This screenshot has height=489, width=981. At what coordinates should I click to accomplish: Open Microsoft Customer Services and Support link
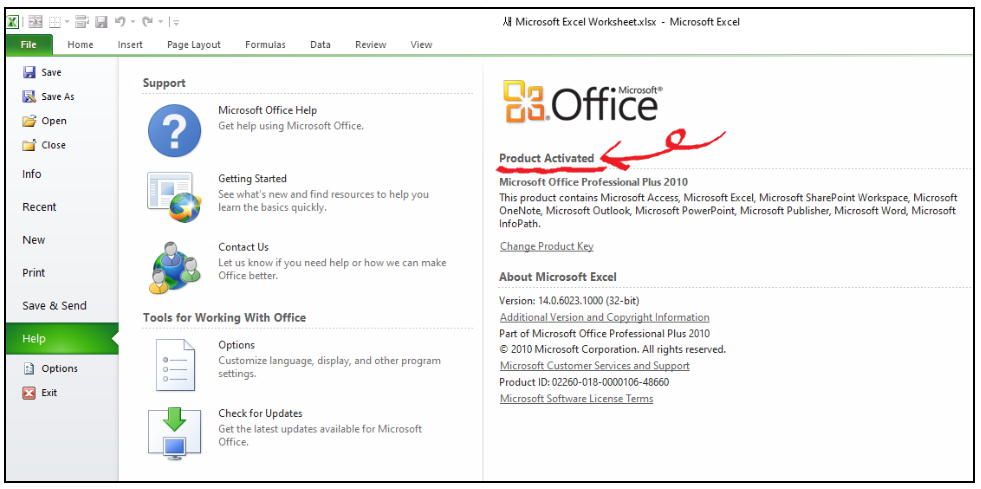594,365
